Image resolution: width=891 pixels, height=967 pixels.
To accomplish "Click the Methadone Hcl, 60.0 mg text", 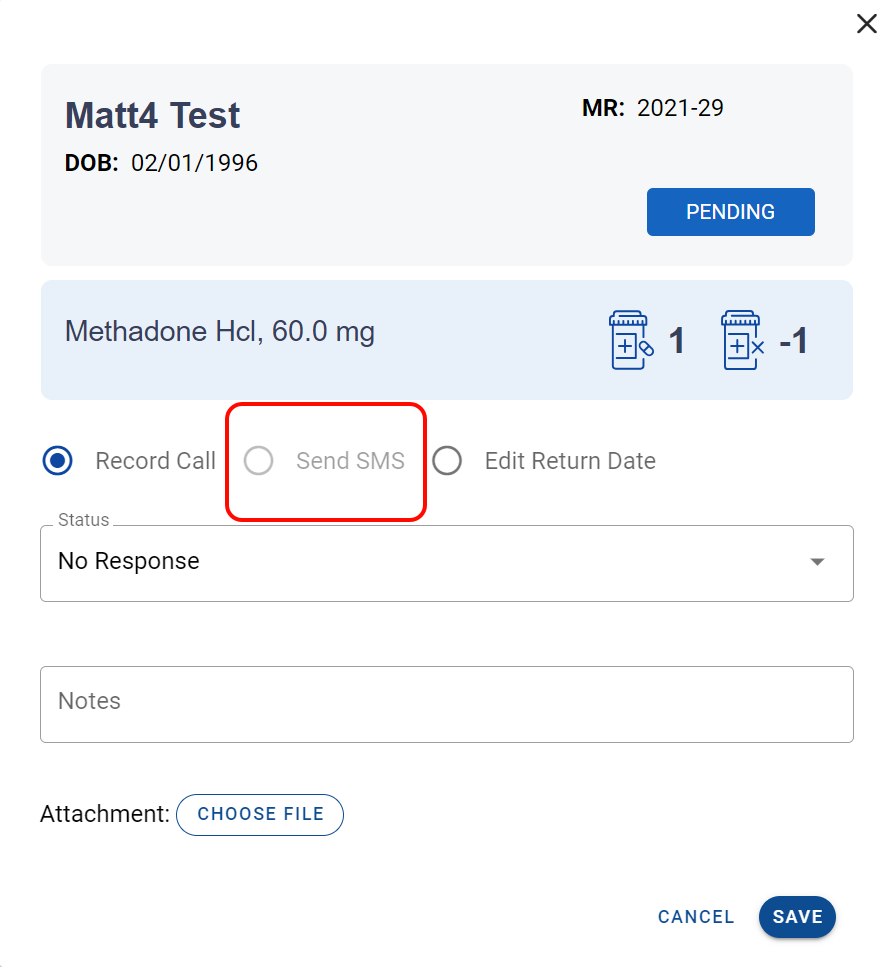I will [x=220, y=331].
